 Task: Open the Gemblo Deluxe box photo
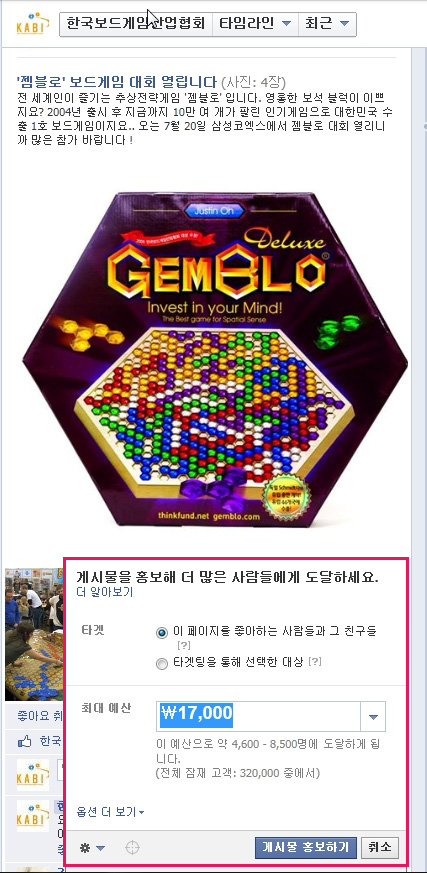coord(214,359)
